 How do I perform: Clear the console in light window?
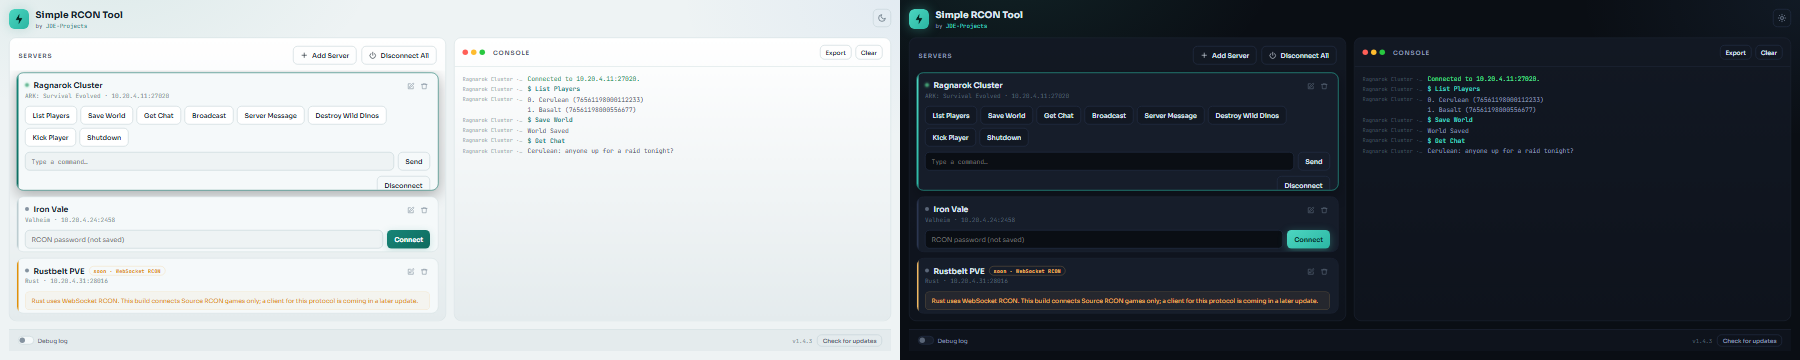coord(869,53)
